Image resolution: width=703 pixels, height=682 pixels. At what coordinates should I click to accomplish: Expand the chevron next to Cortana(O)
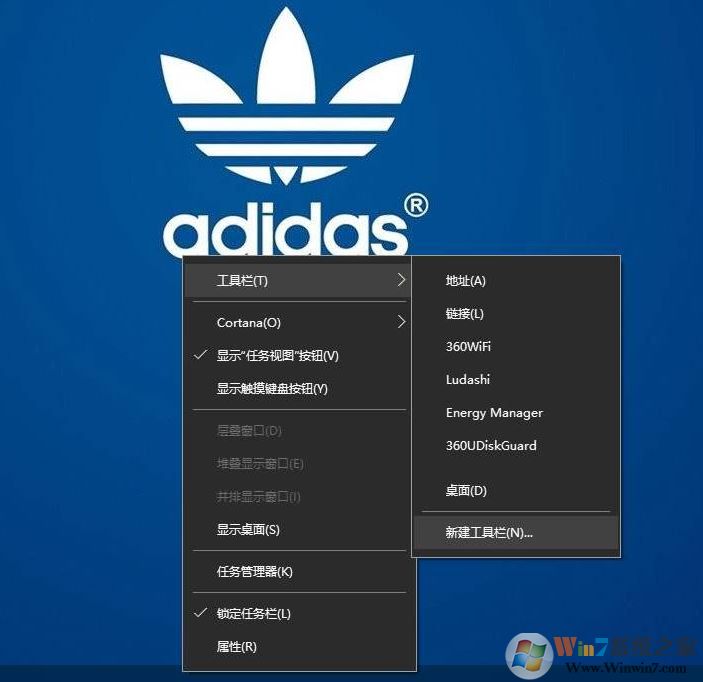pos(401,321)
